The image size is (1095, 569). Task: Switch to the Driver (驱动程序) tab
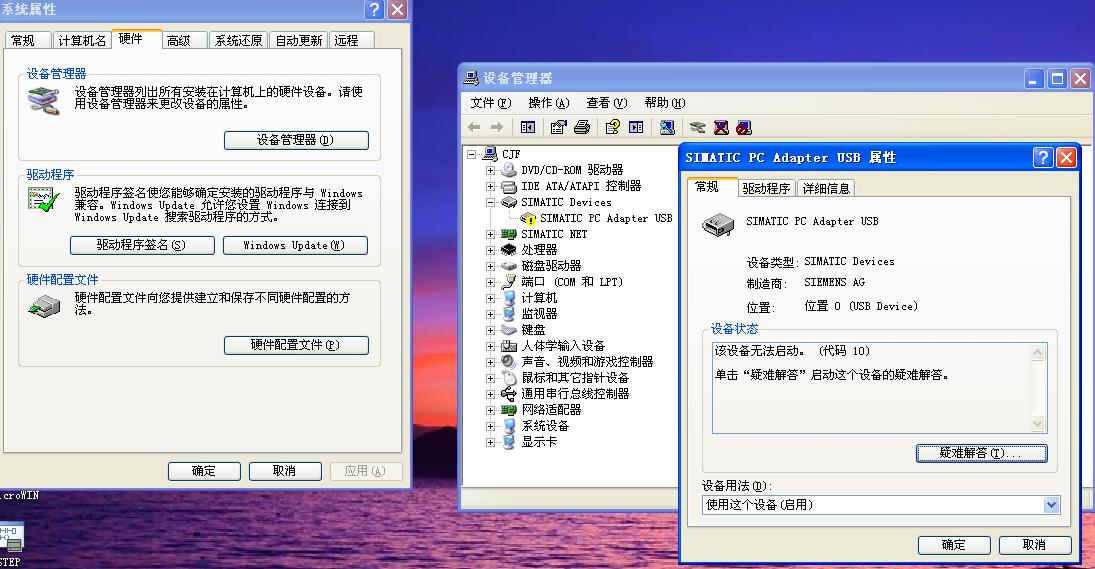(766, 189)
